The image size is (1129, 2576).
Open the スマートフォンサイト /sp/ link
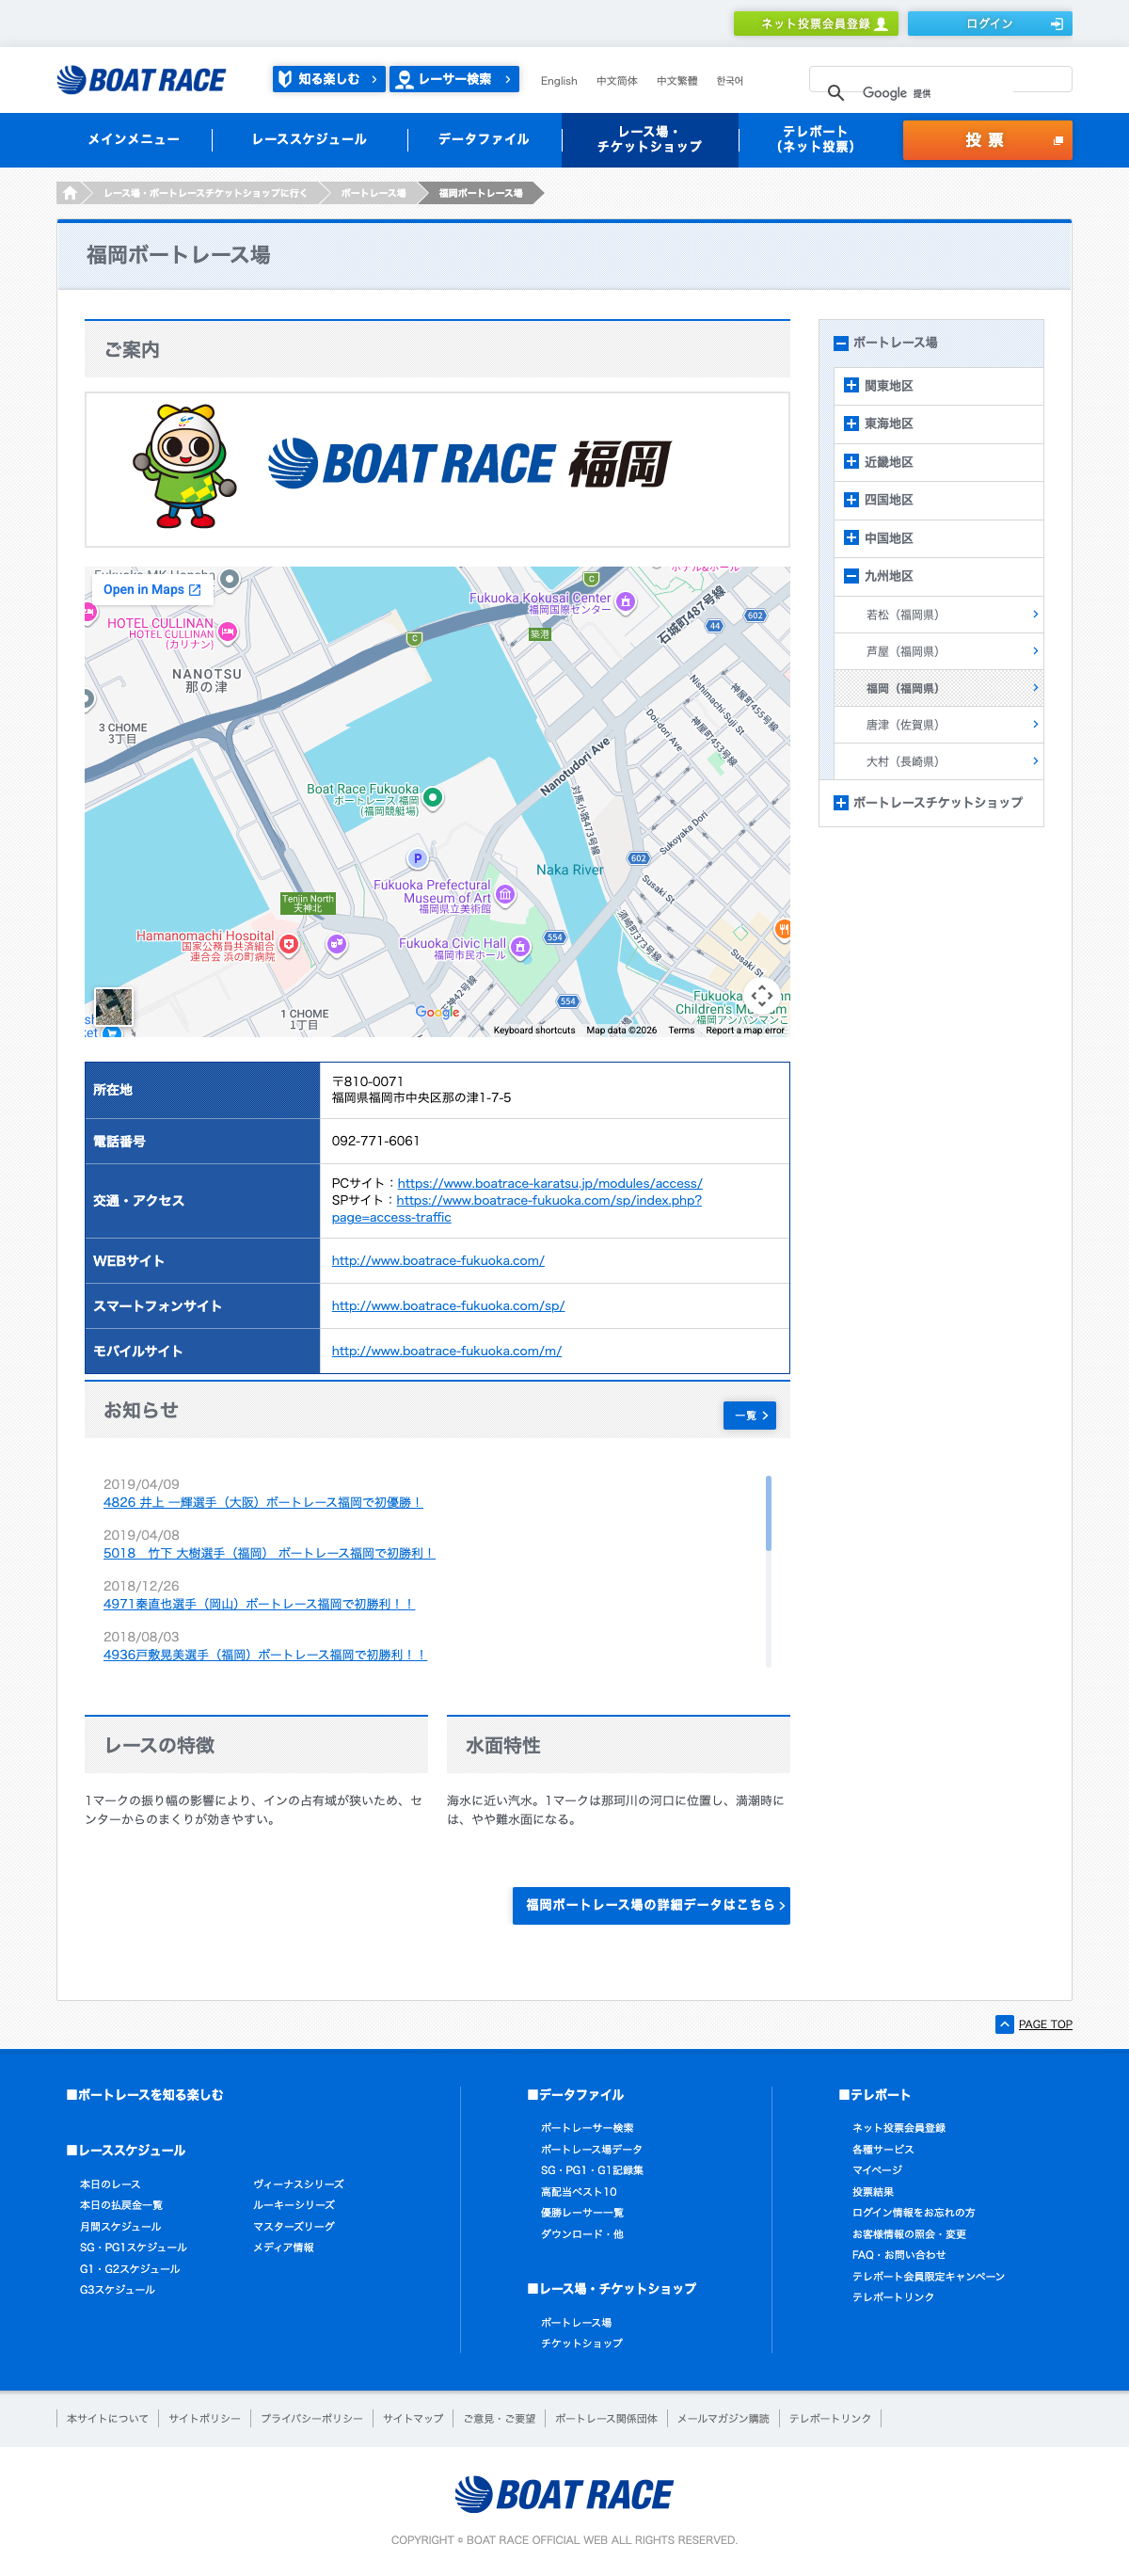(448, 1305)
